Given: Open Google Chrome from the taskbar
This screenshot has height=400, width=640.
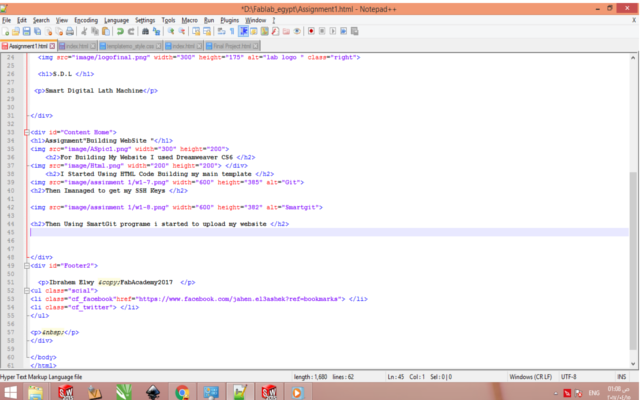Looking at the screenshot, I should click(182, 392).
